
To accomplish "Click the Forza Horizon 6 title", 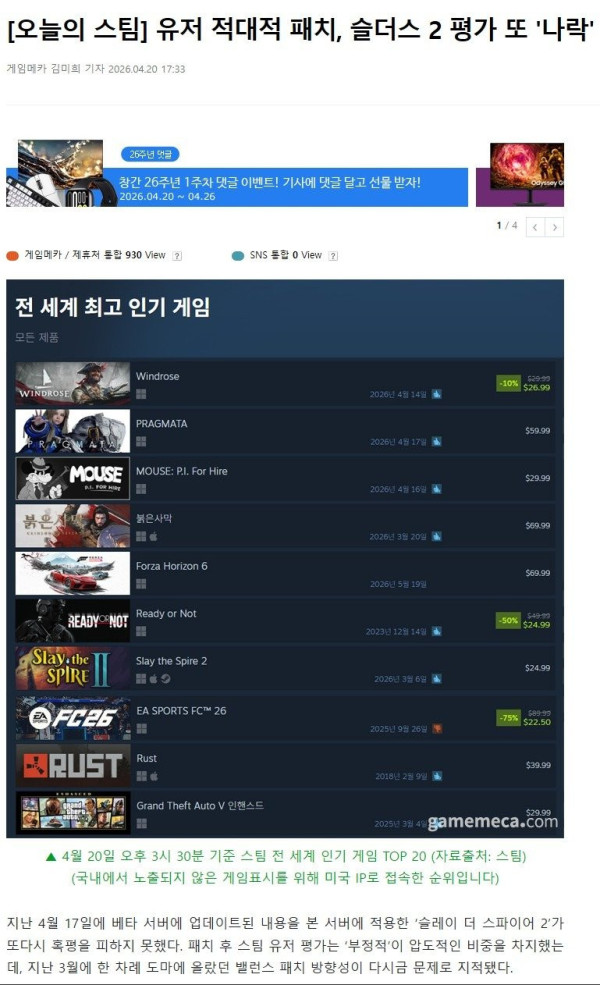I will click(172, 566).
